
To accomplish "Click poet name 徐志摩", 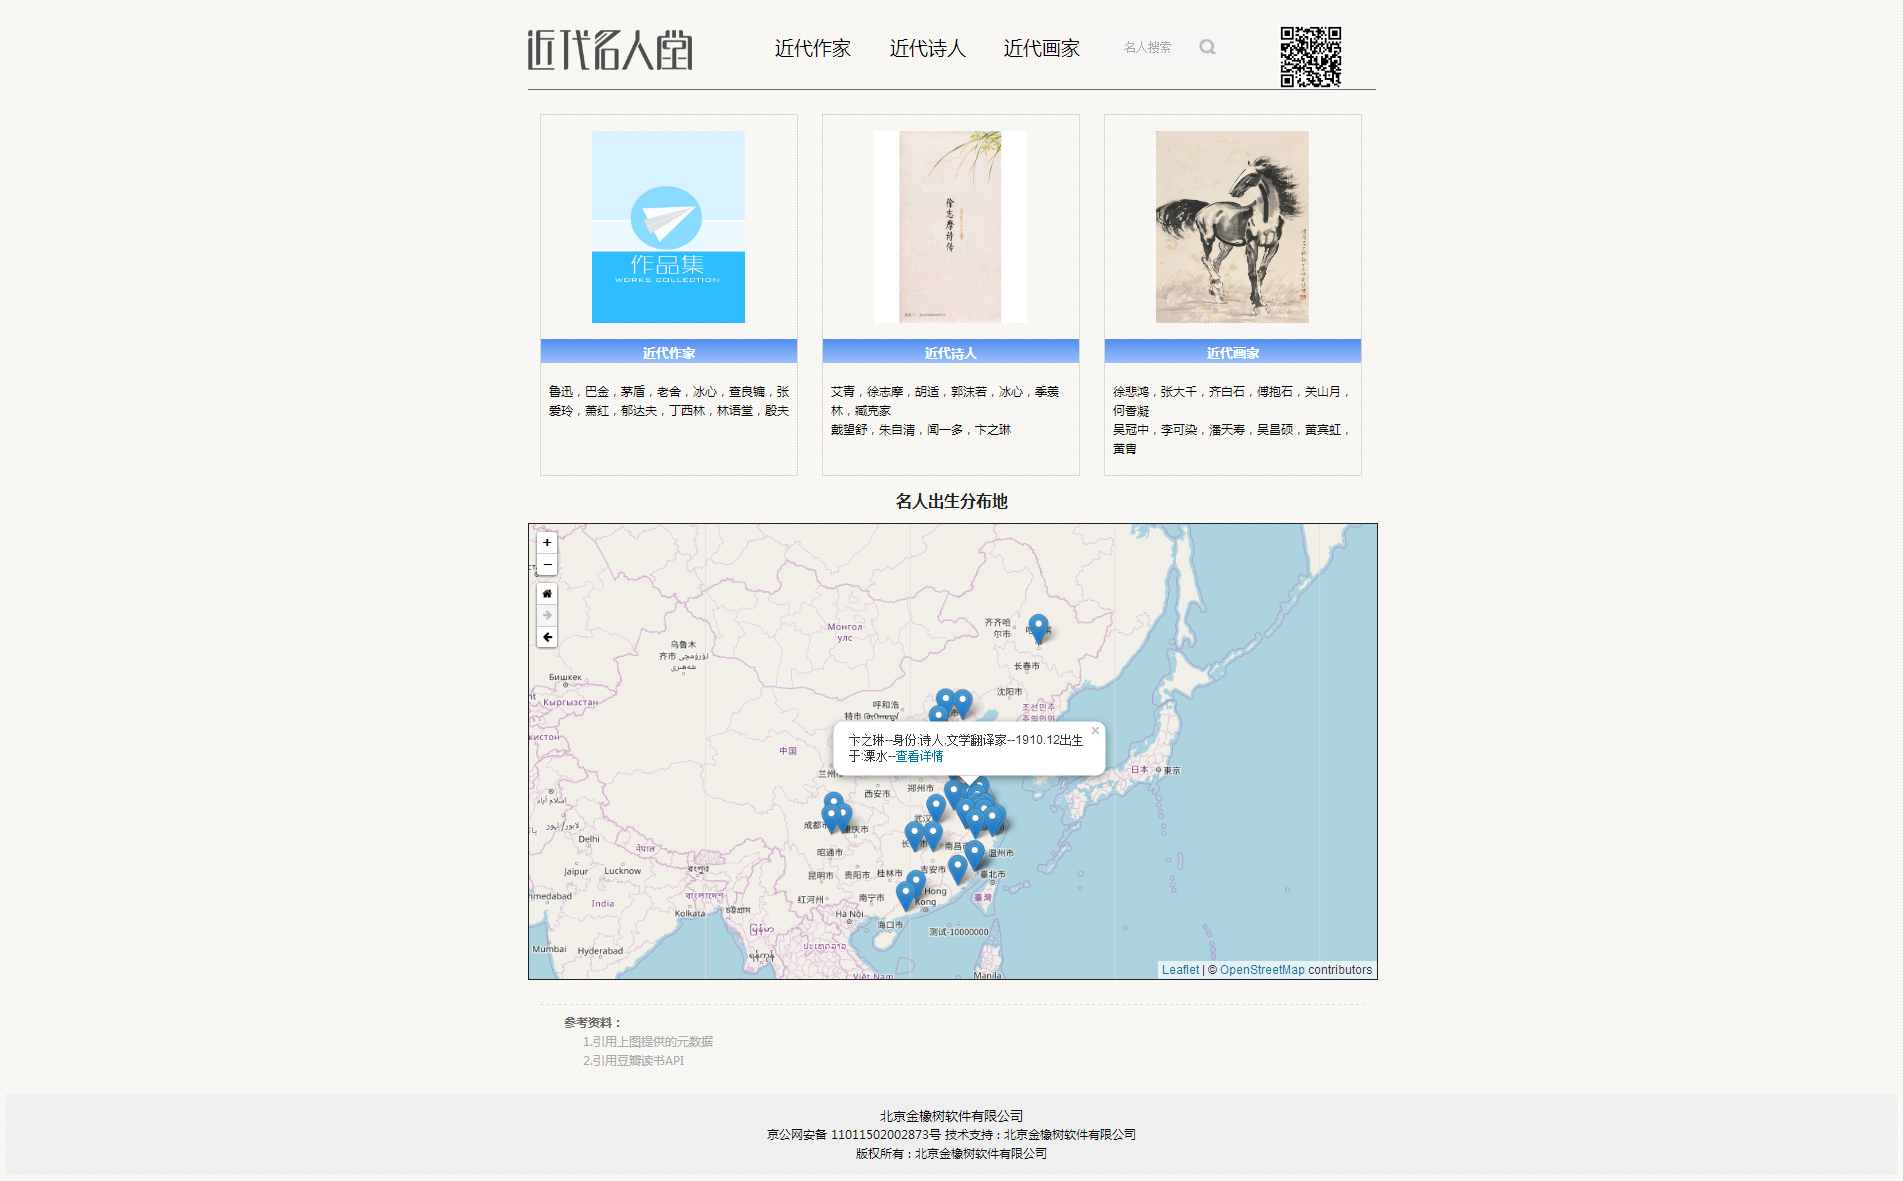I will 885,391.
